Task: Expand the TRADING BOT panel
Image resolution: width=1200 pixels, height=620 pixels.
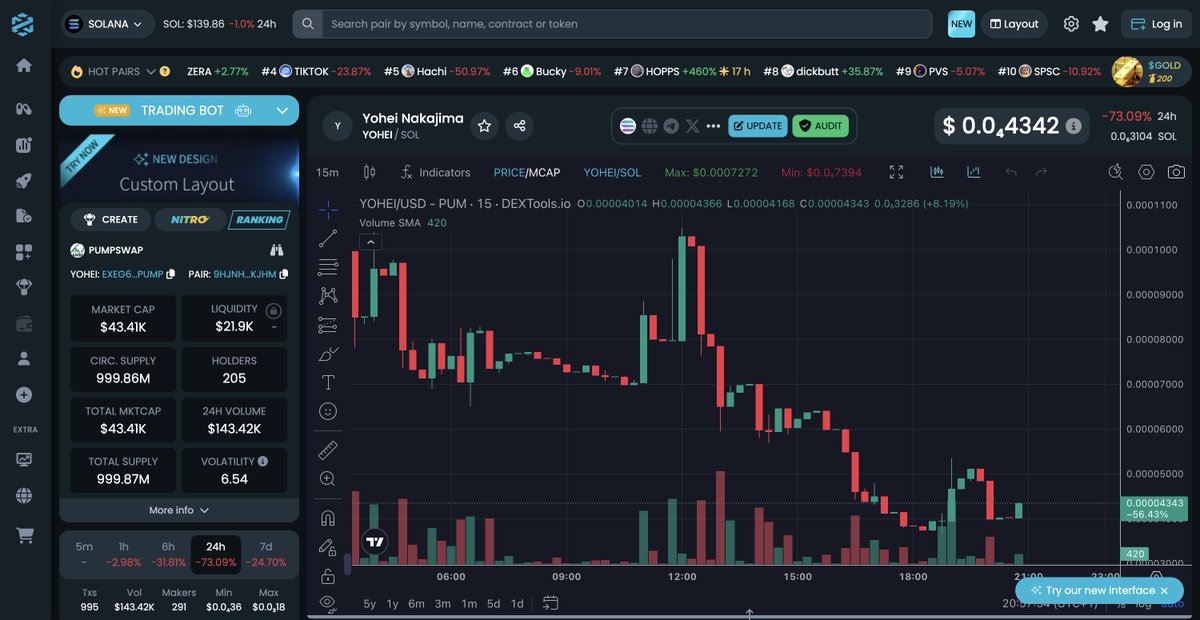Action: 179,110
